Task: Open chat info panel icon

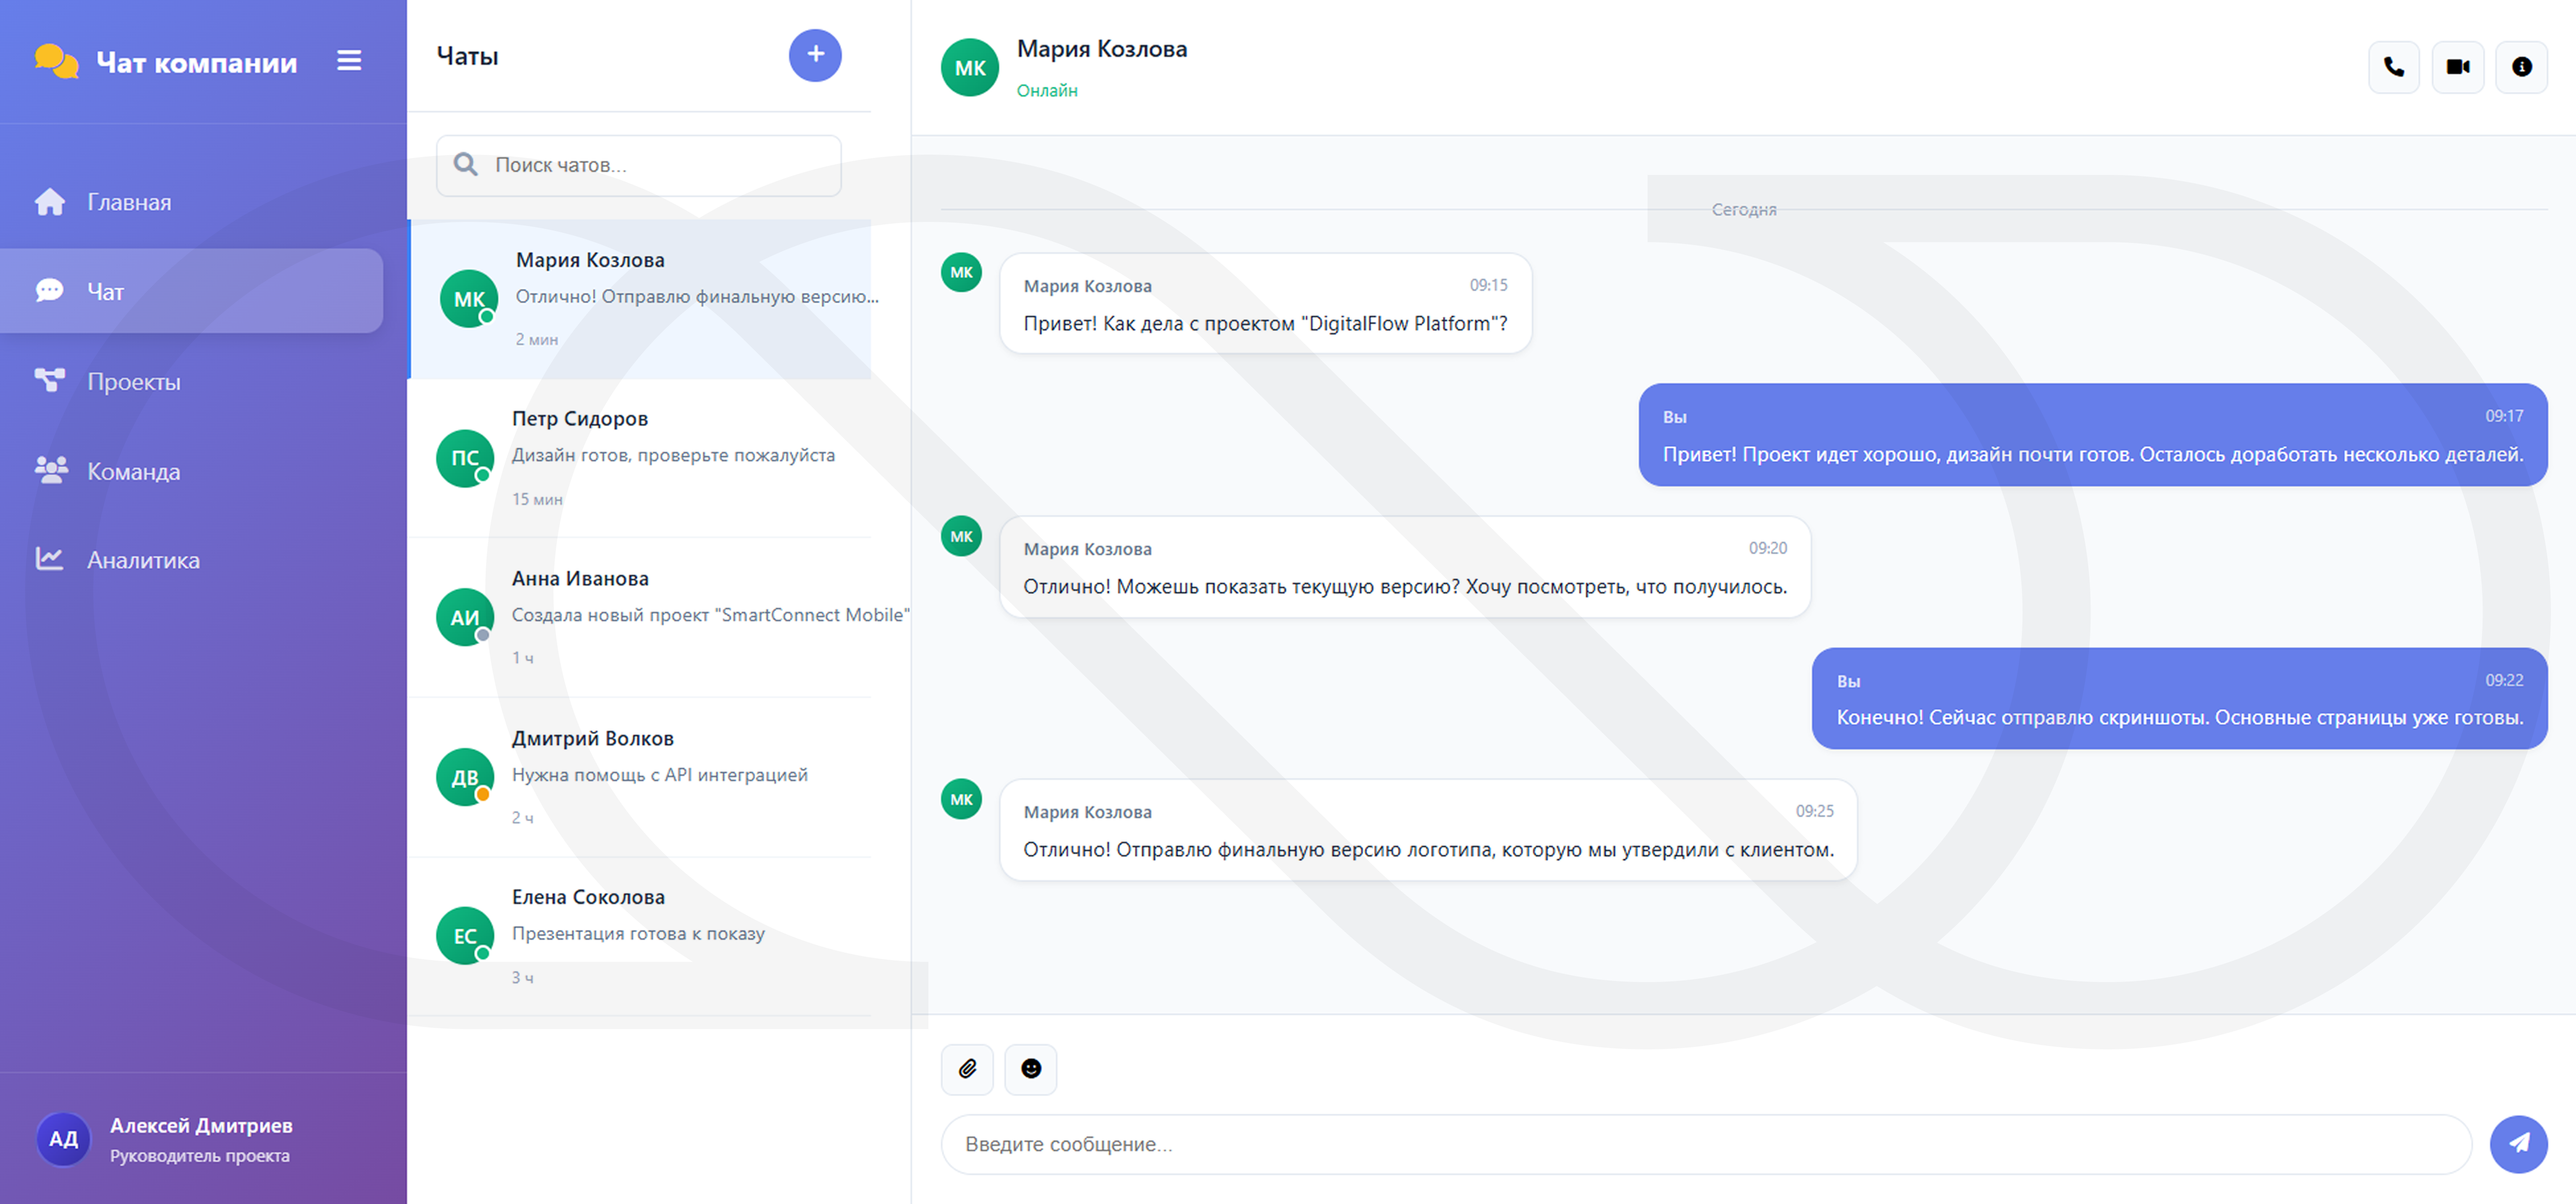Action: 2521,67
